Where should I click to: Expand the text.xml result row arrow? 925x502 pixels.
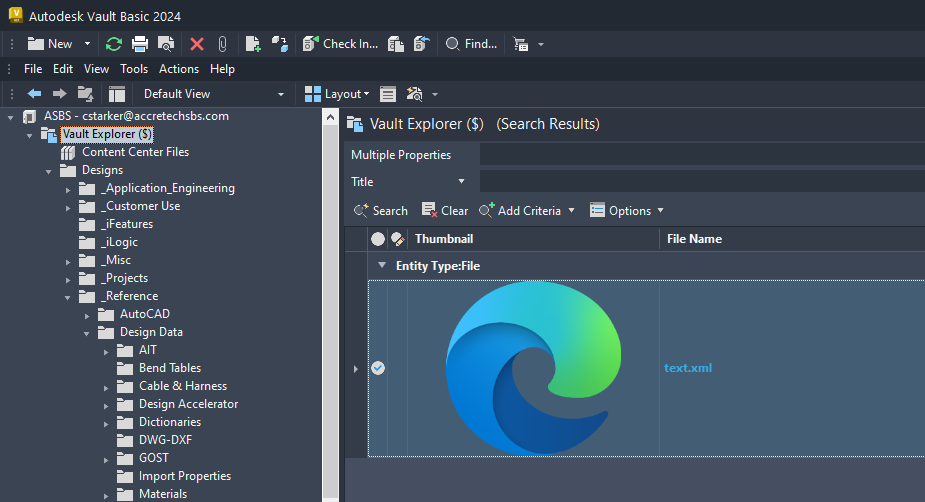[356, 369]
